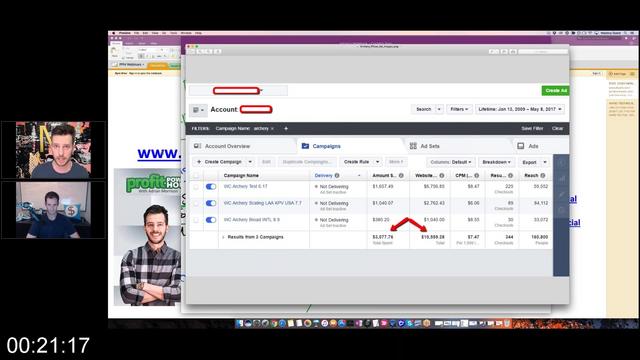Open the Columns: Default dropdown
The image size is (640, 360).
point(451,162)
